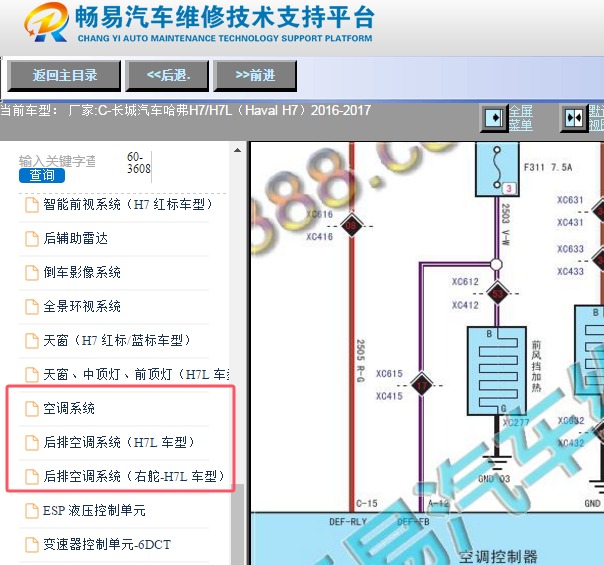Click the sidebar scrollbar thumb

click(x=240, y=524)
